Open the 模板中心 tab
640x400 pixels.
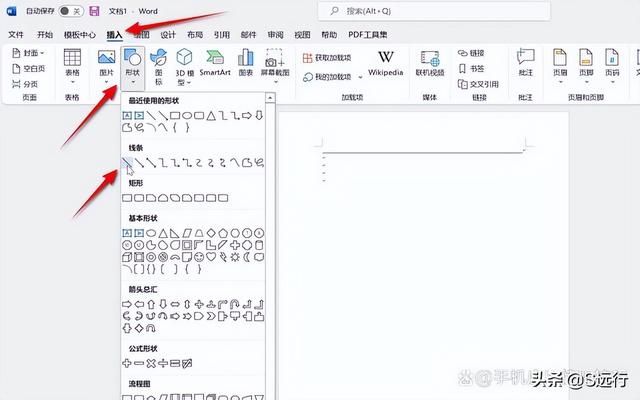pos(80,35)
